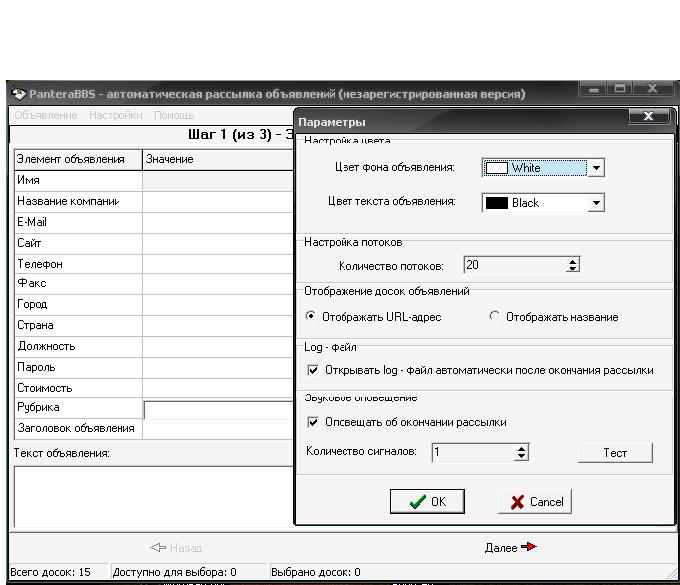
Task: Click the Назад back button
Action: point(176,548)
